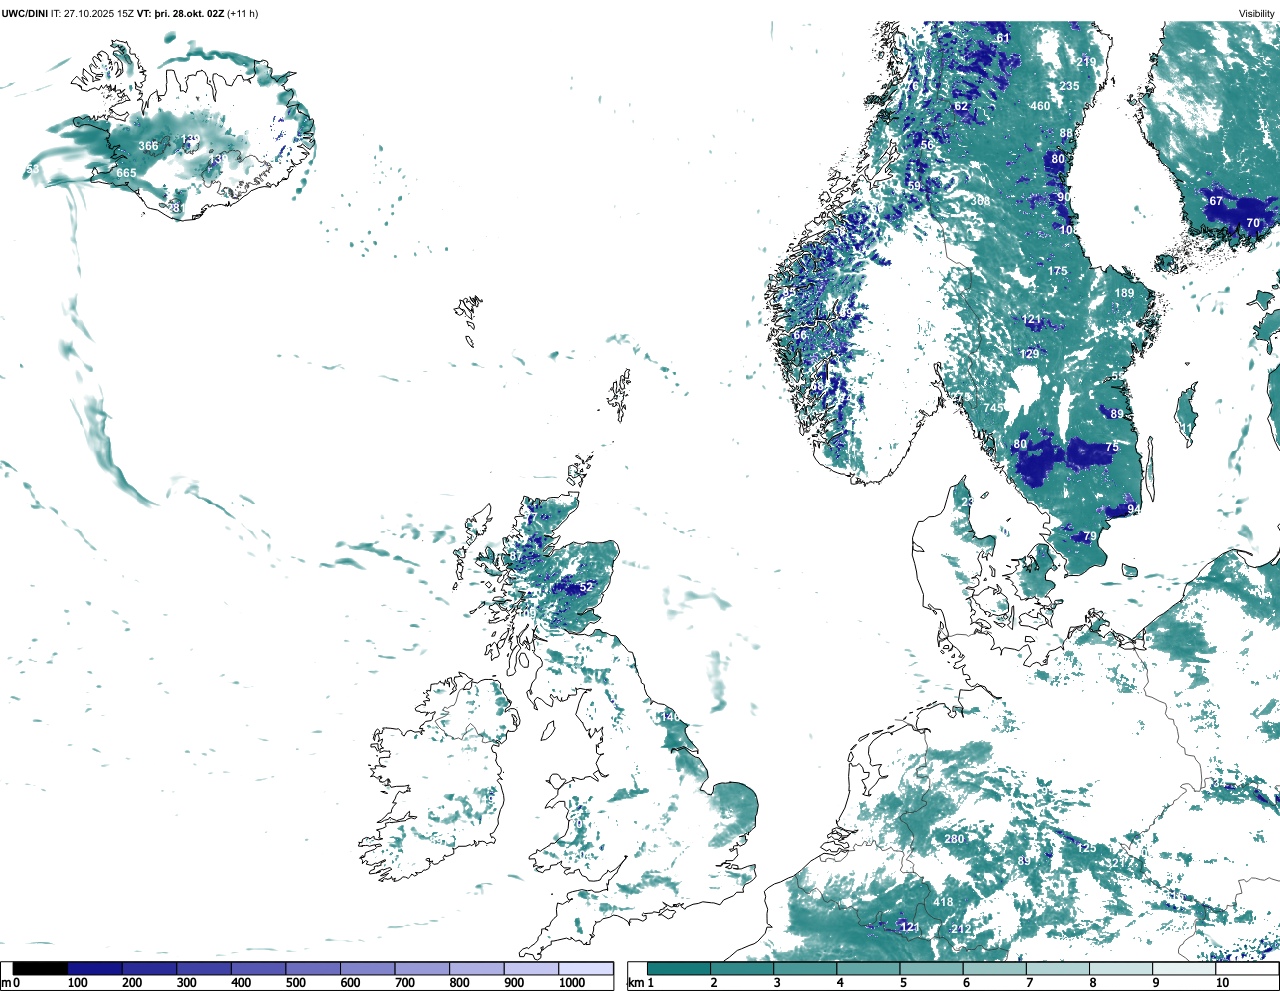
Task: Select the '94' value on Sweden's southeast coast
Action: pos(1133,510)
